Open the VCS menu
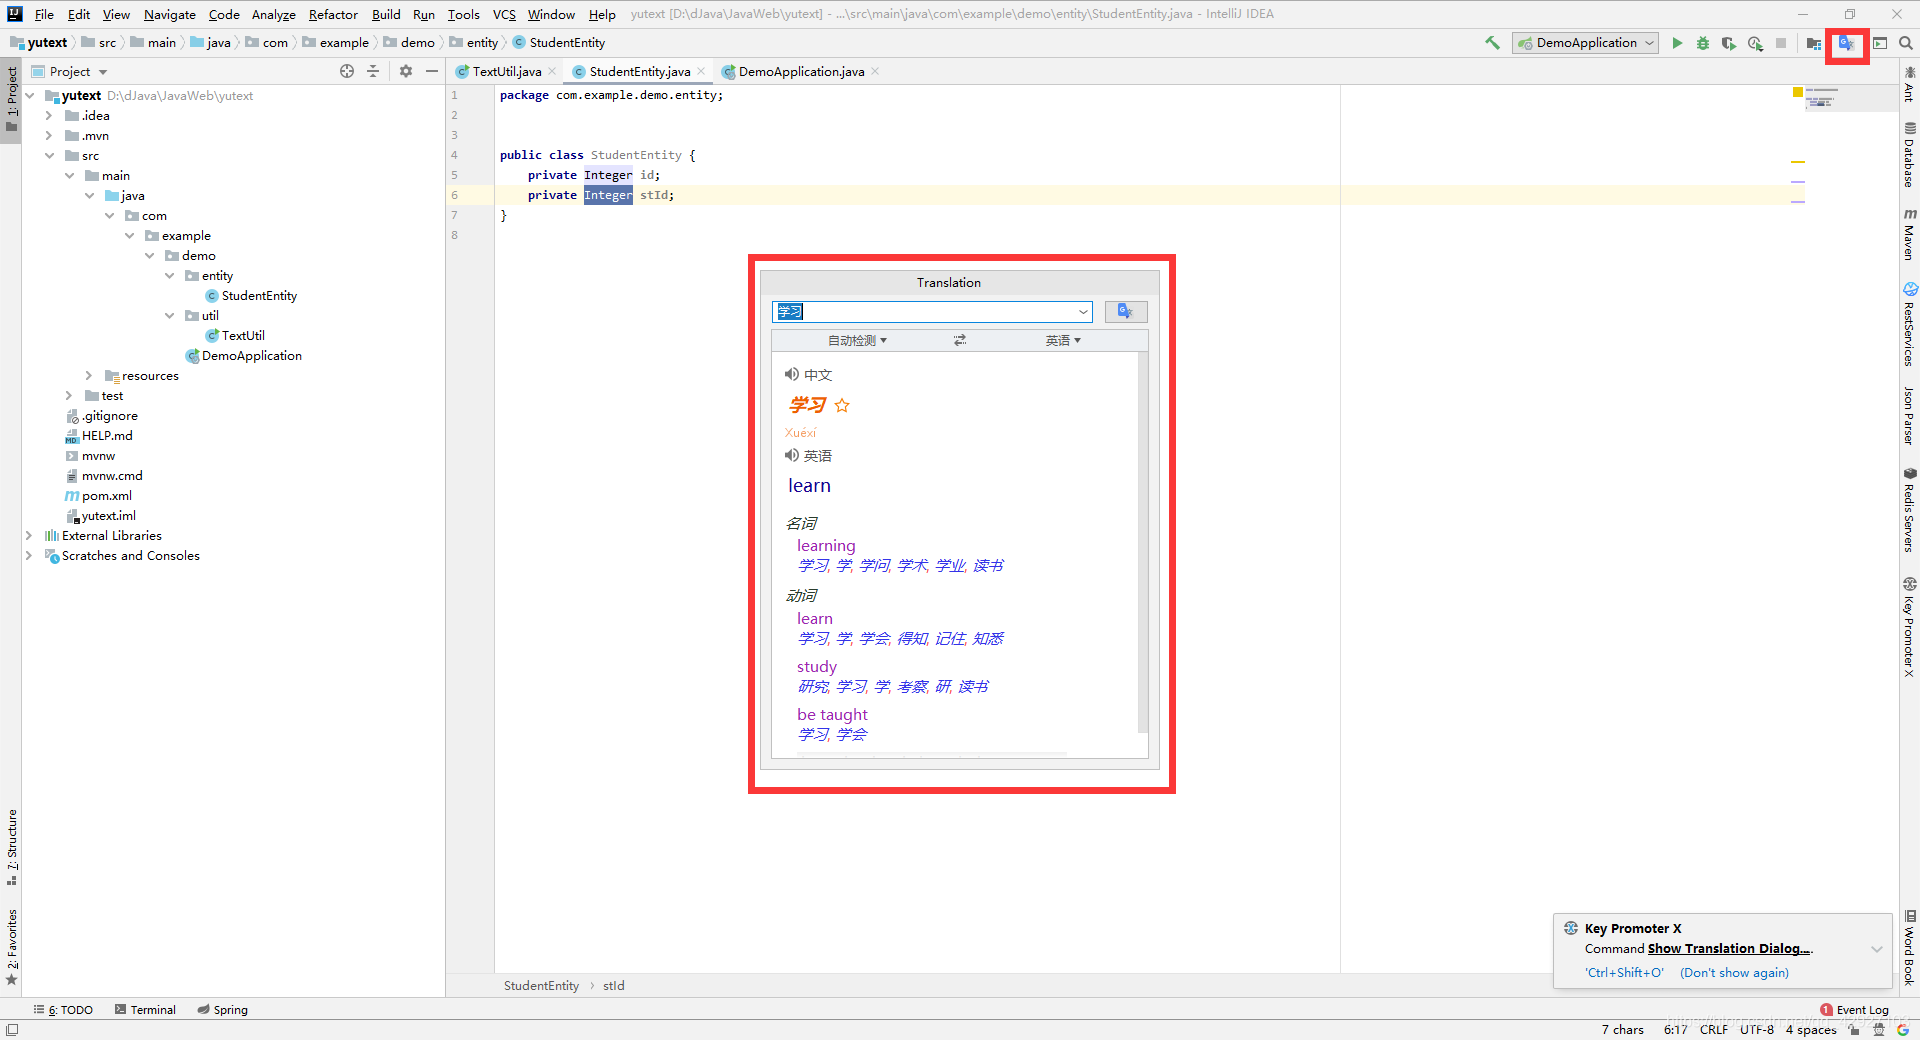Viewport: 1920px width, 1040px height. click(504, 14)
